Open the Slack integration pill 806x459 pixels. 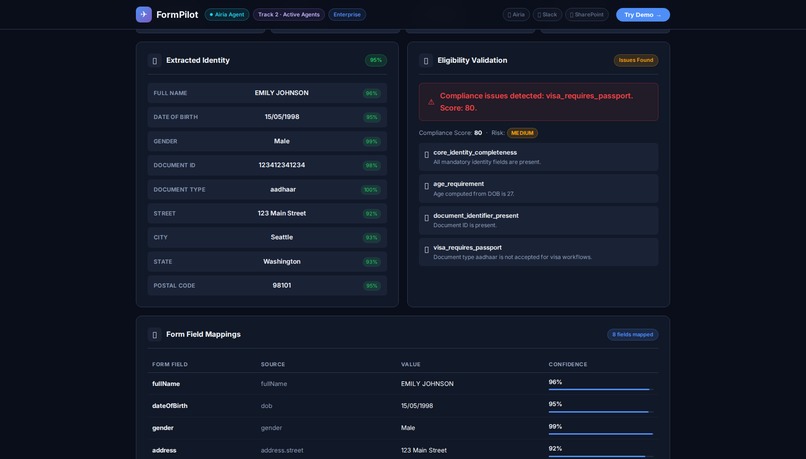coord(547,15)
